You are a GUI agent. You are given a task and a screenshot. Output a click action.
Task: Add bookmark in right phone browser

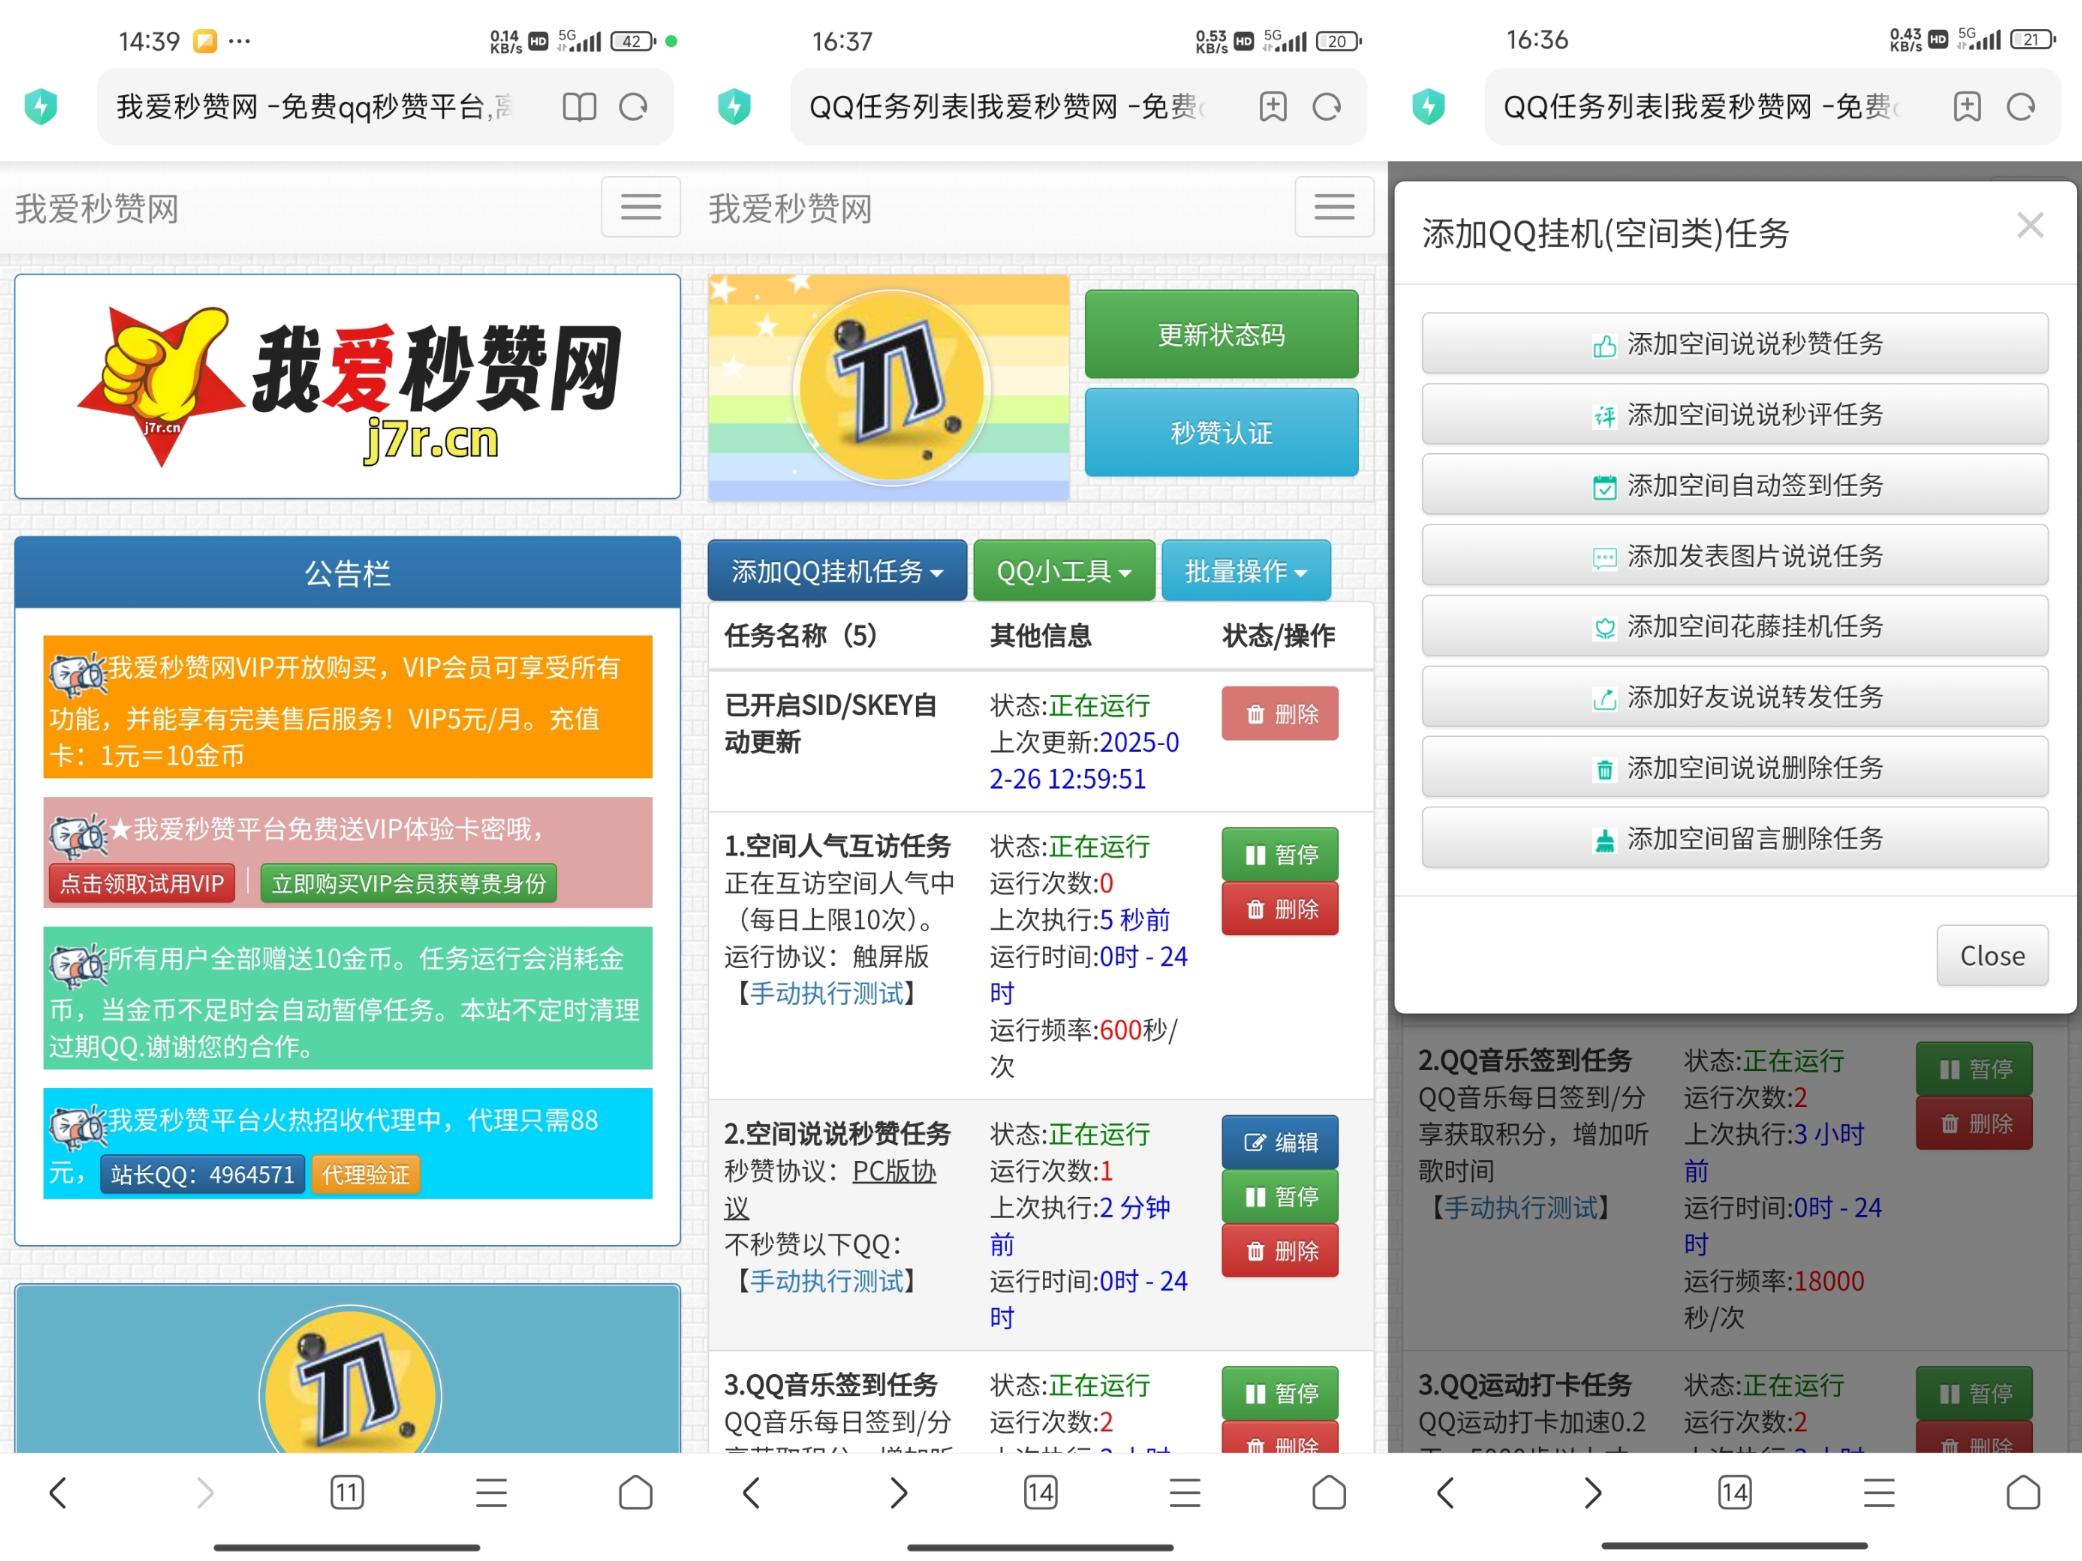point(1967,107)
